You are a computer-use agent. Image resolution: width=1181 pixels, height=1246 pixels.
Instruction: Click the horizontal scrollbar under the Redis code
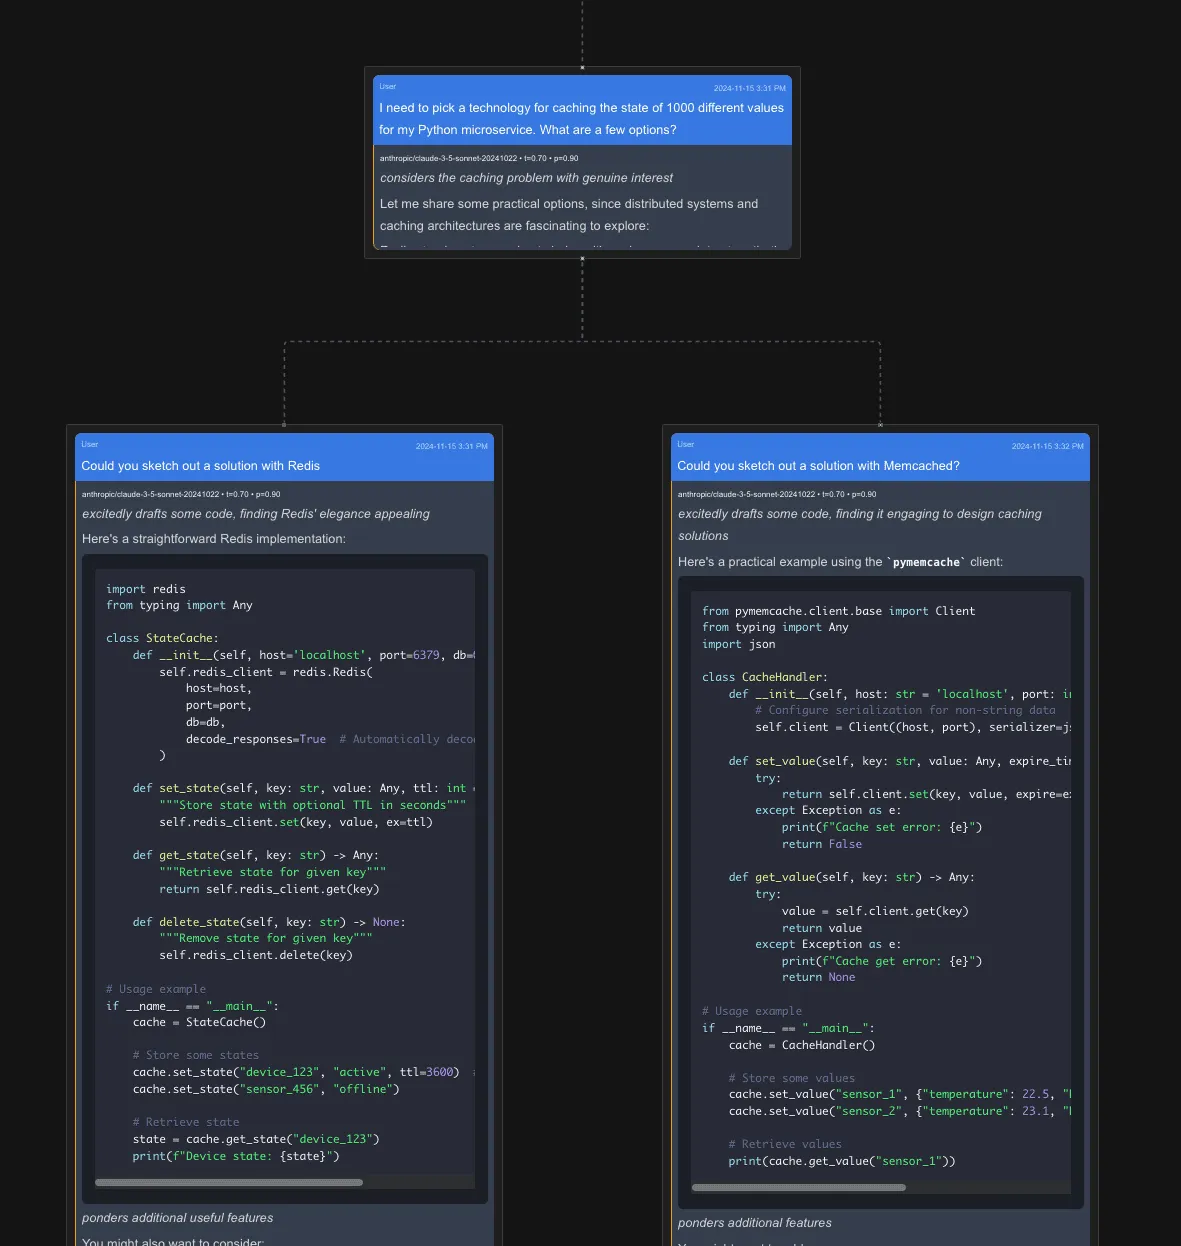tap(230, 1182)
